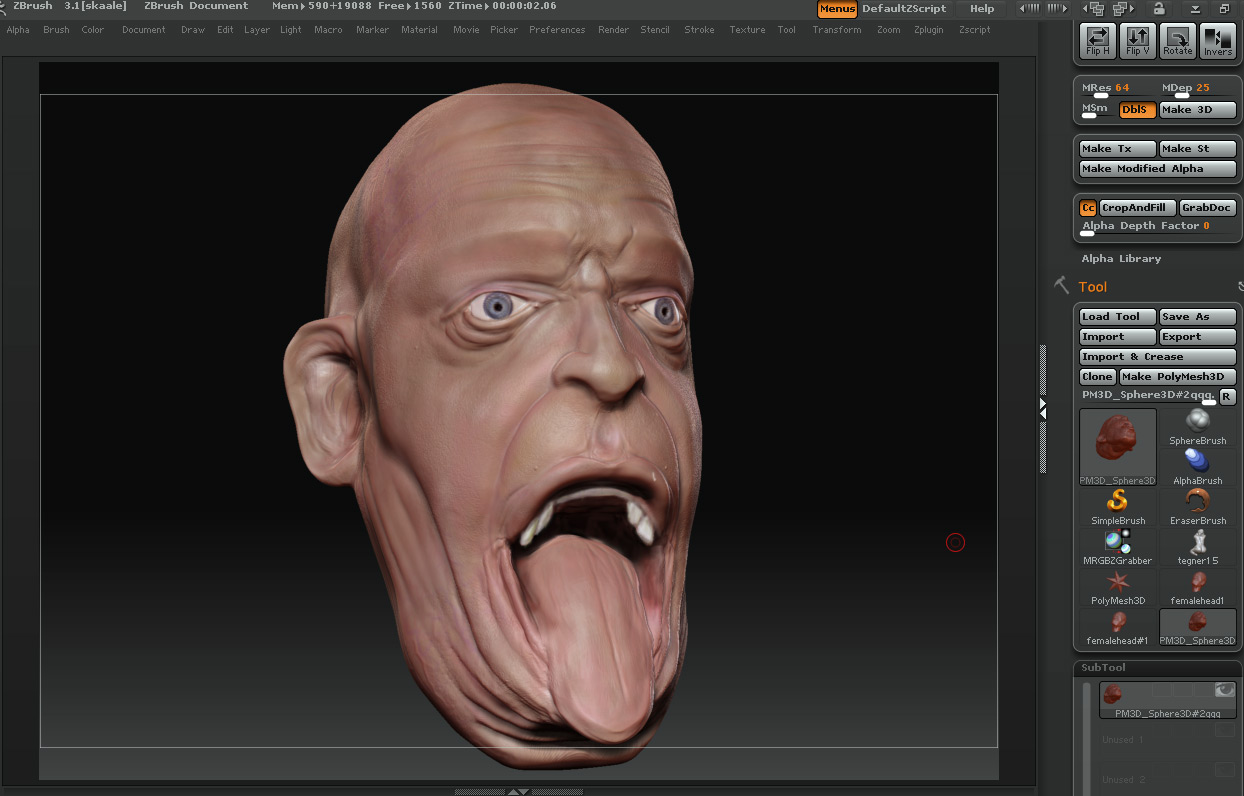Select the MRGBZGrabber tool
This screenshot has height=796, width=1244.
point(1118,547)
